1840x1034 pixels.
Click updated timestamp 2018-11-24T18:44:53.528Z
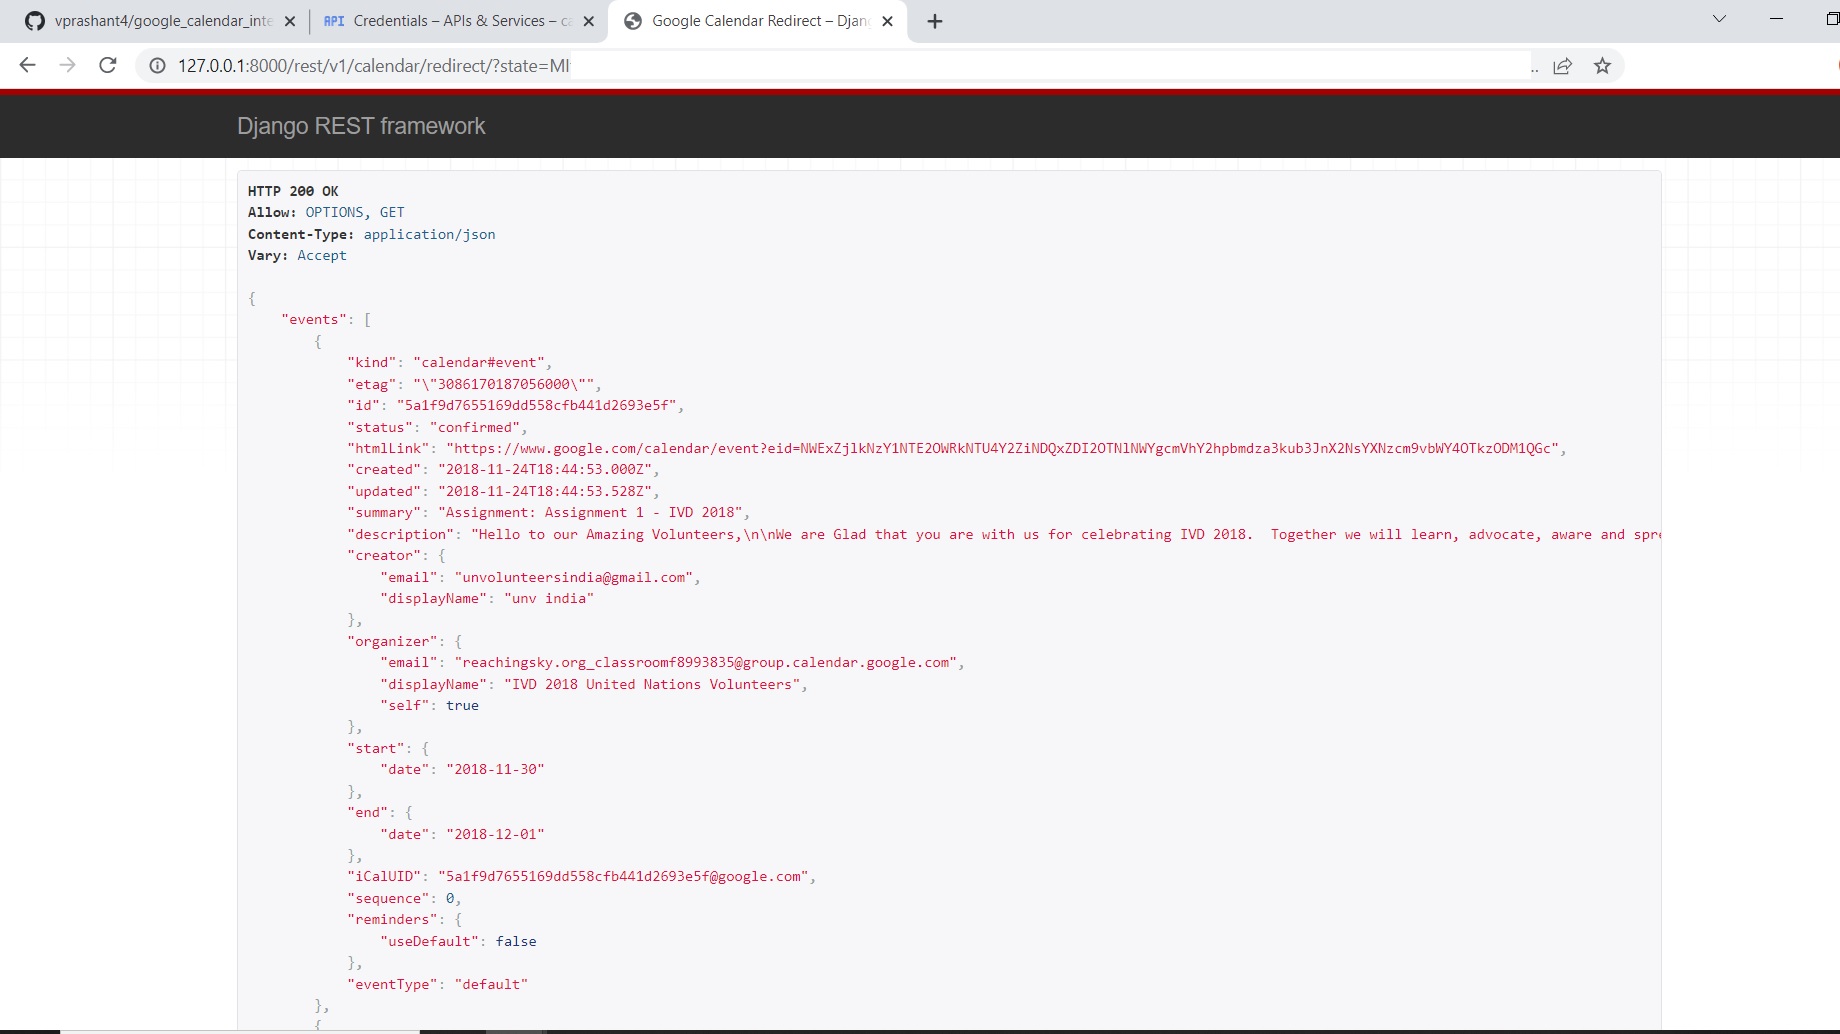546,491
